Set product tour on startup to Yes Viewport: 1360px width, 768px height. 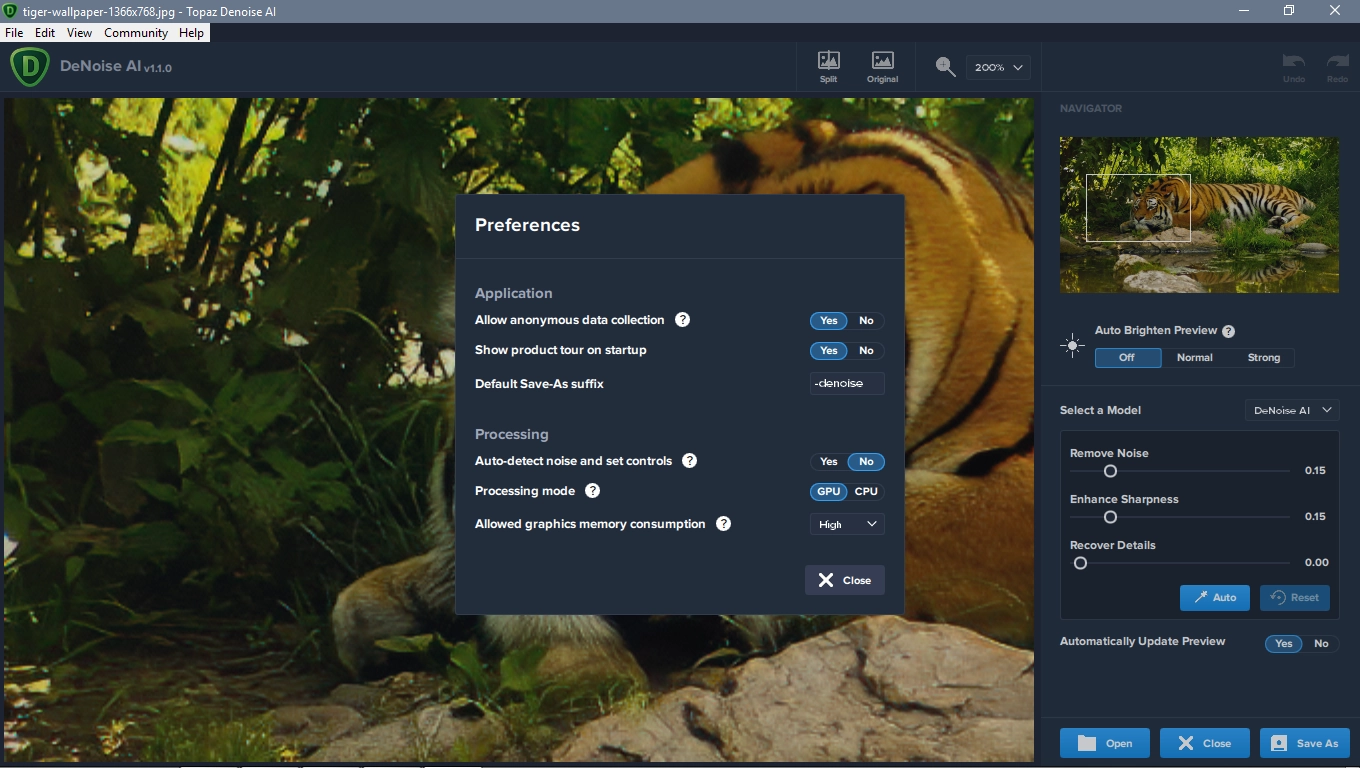[x=829, y=351]
